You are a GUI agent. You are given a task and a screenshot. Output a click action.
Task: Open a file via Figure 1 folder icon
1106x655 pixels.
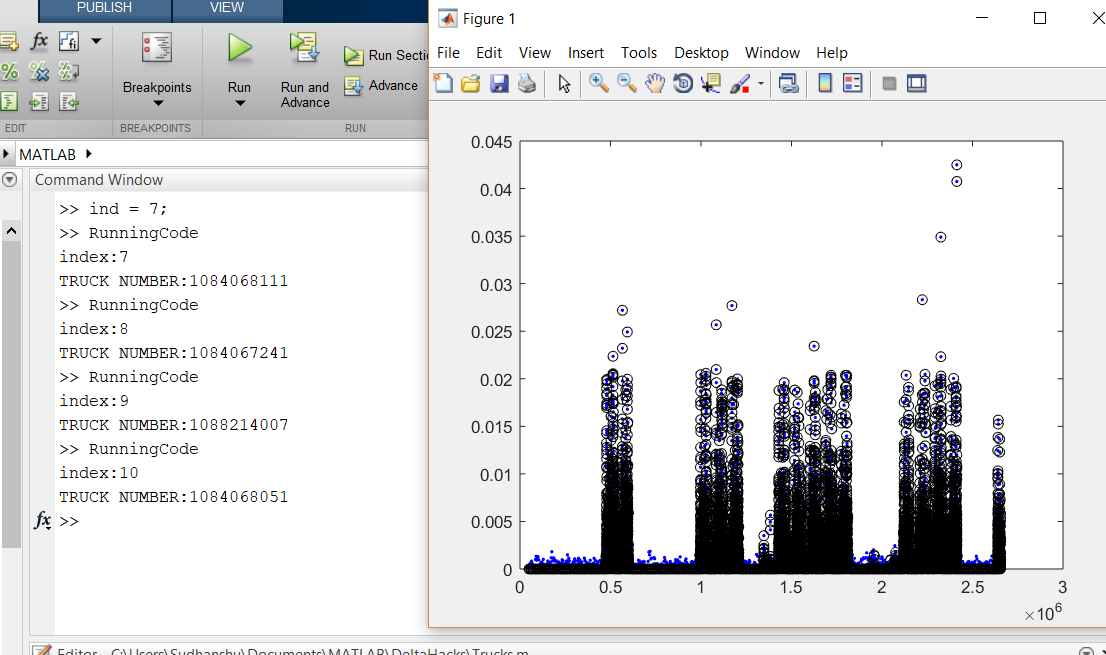[470, 84]
